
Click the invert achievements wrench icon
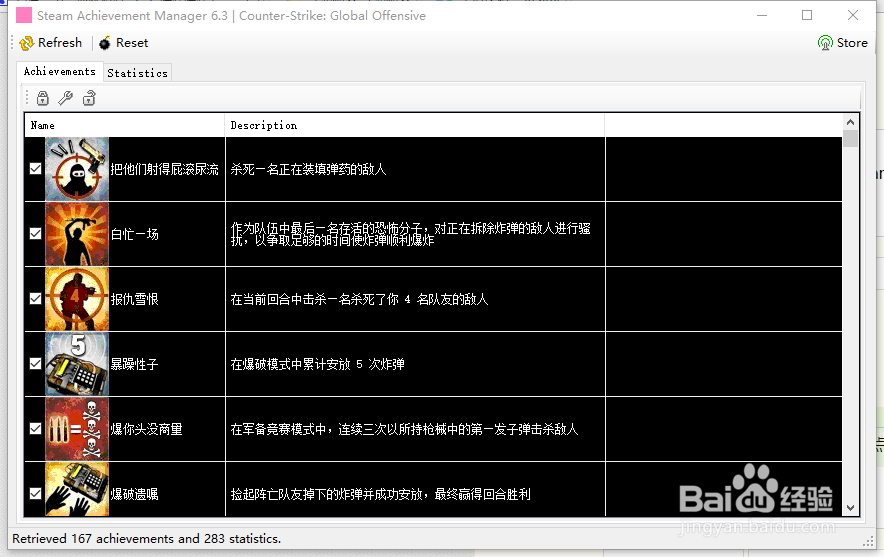pyautogui.click(x=65, y=98)
